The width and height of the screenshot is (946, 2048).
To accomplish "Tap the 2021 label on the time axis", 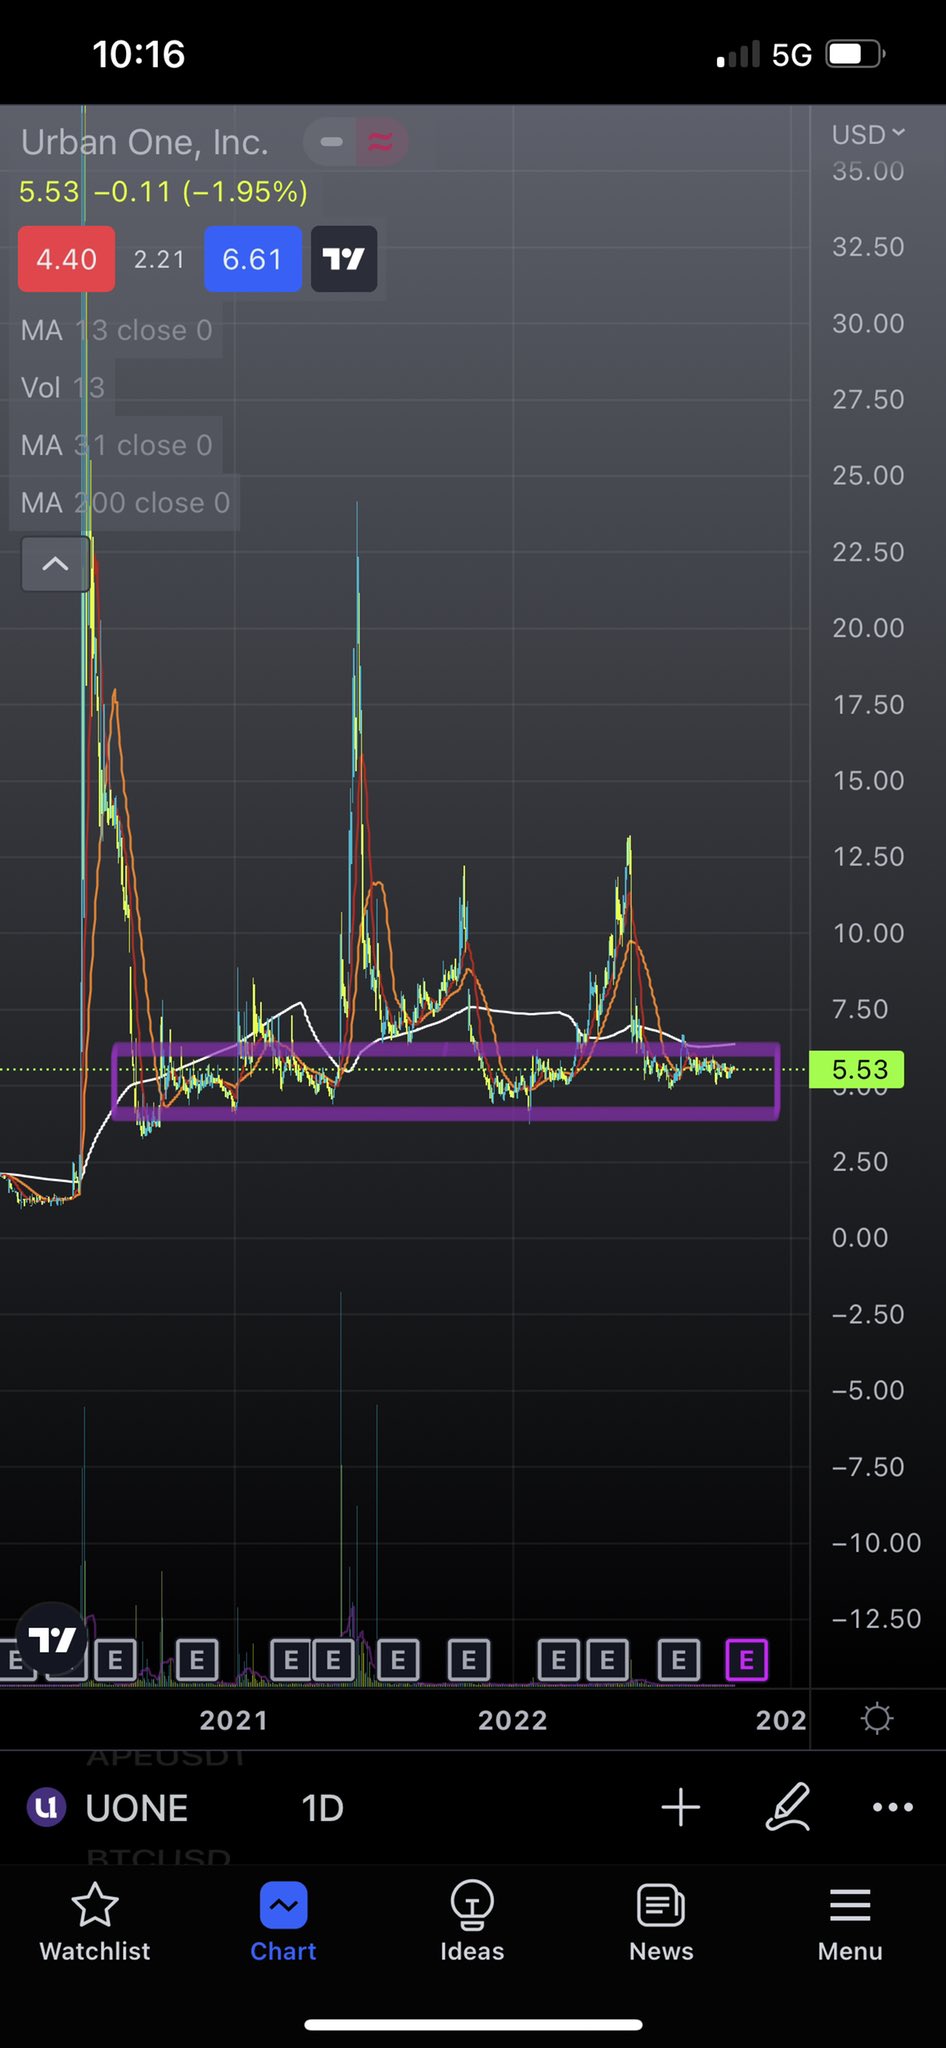I will [x=234, y=1720].
